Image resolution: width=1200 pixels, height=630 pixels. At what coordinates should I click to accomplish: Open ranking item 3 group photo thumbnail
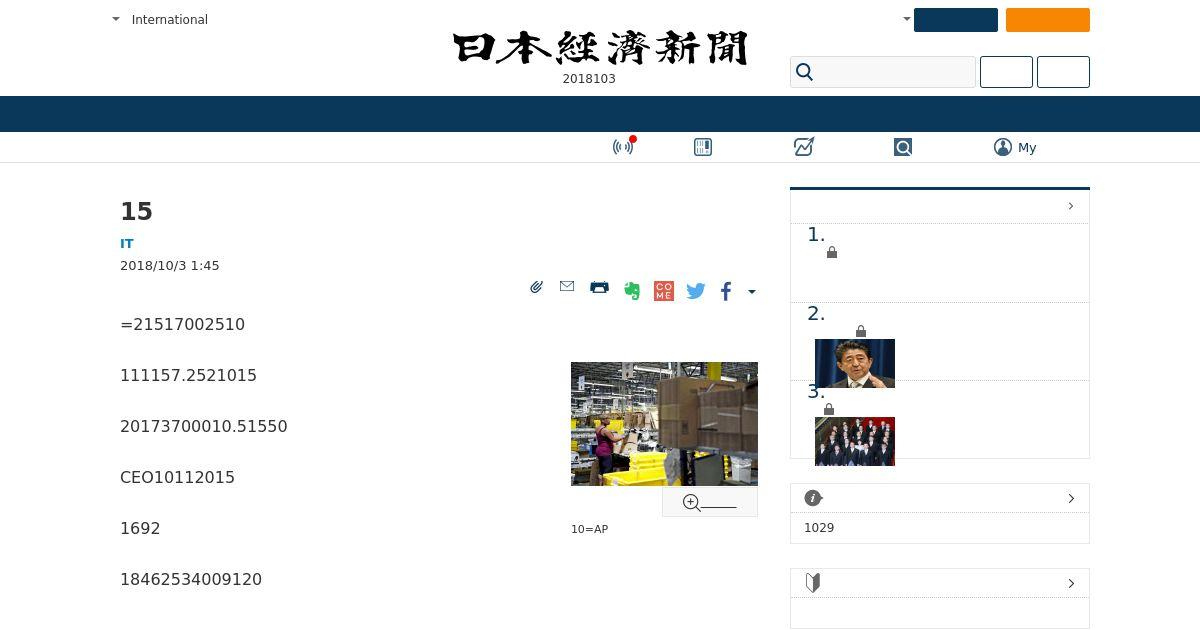[x=855, y=441]
